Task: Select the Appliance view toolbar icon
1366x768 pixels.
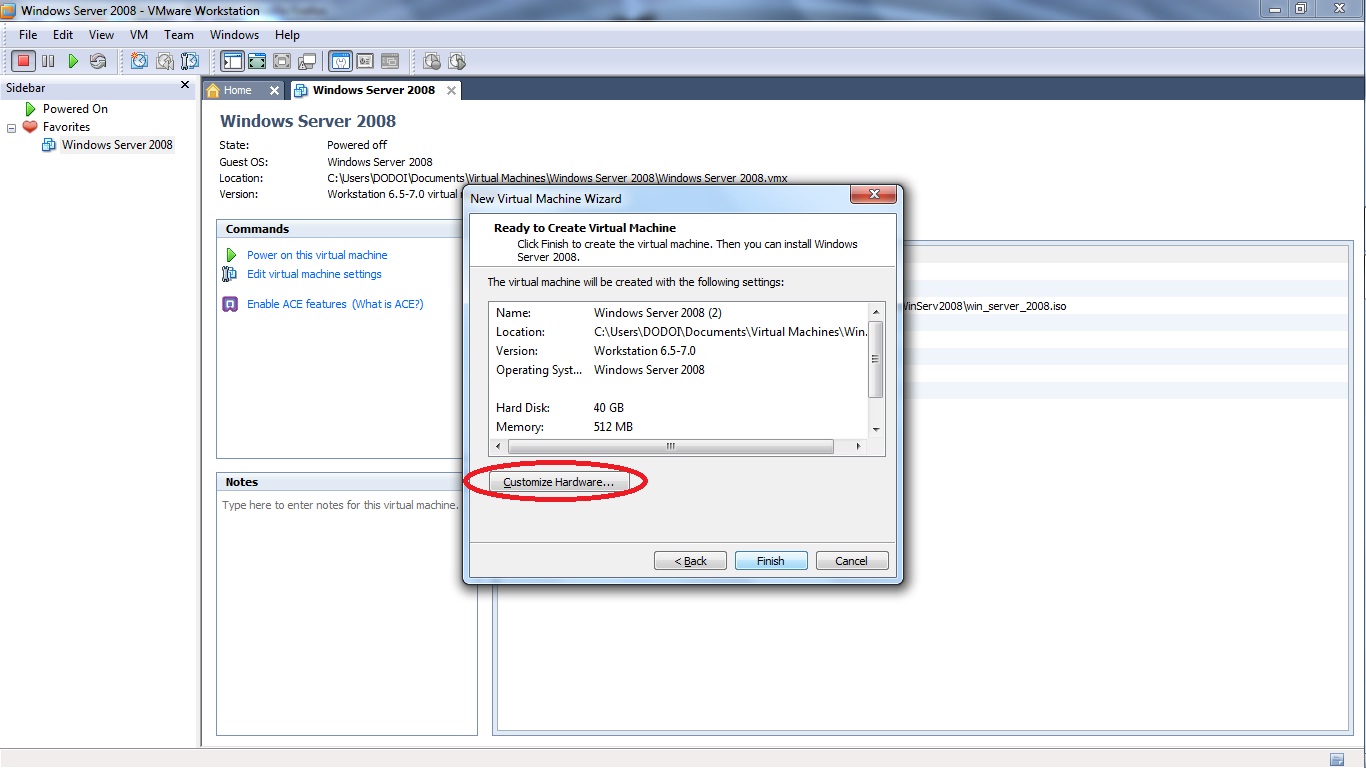Action: 365,62
